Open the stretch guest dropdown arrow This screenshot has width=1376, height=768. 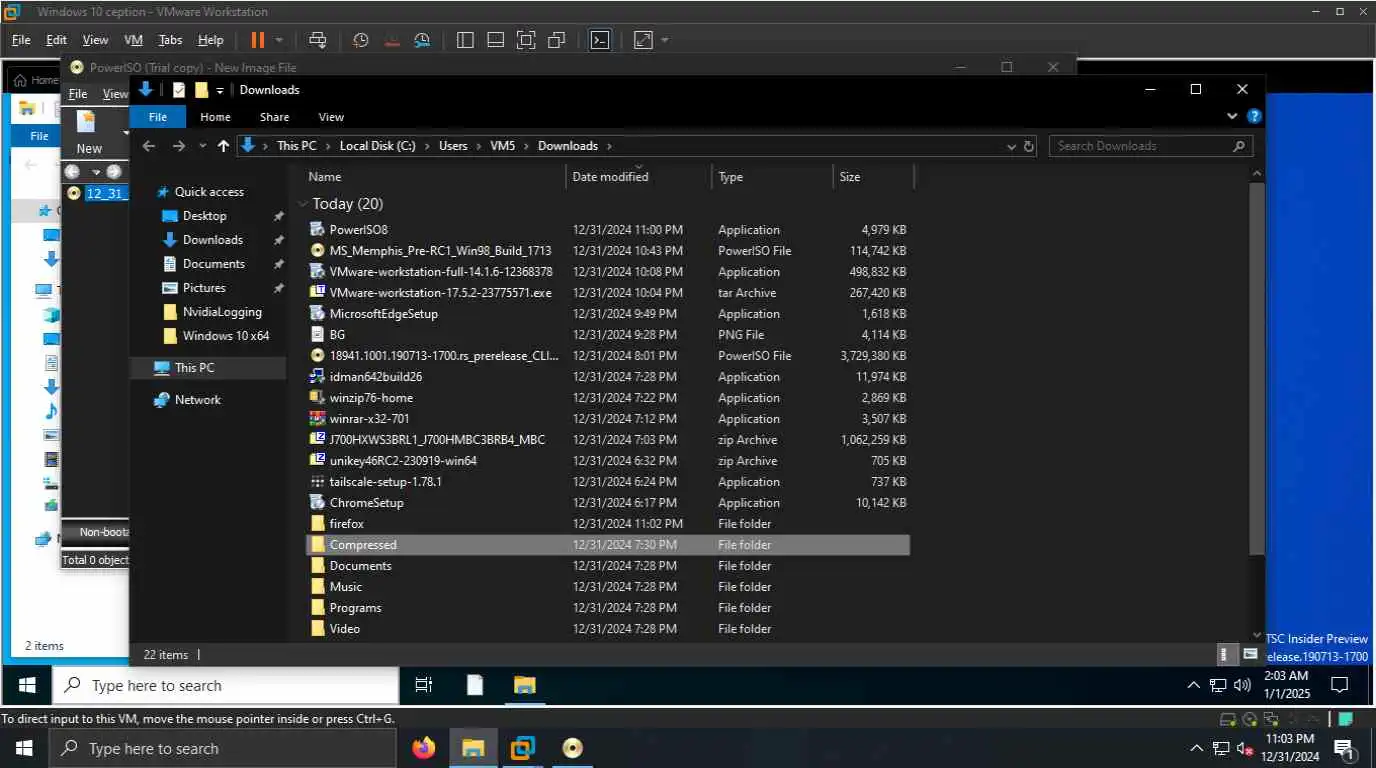coord(665,40)
